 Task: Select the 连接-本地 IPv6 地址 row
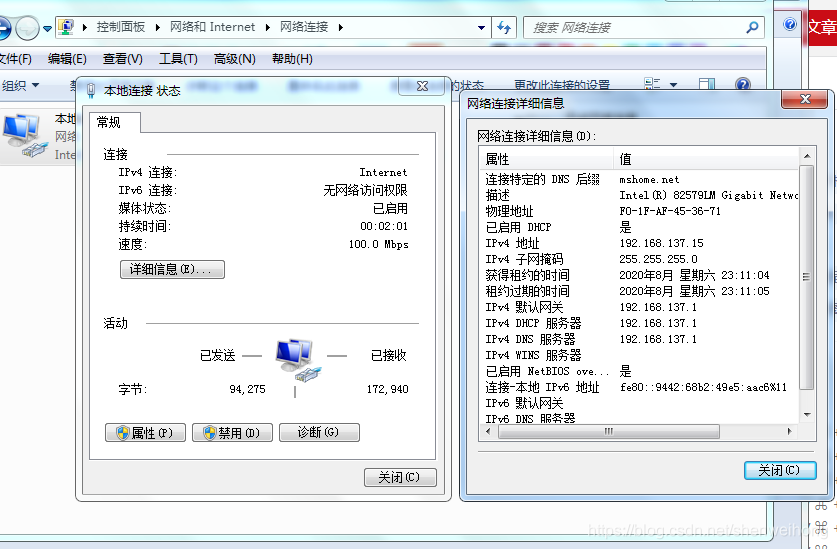coord(639,387)
